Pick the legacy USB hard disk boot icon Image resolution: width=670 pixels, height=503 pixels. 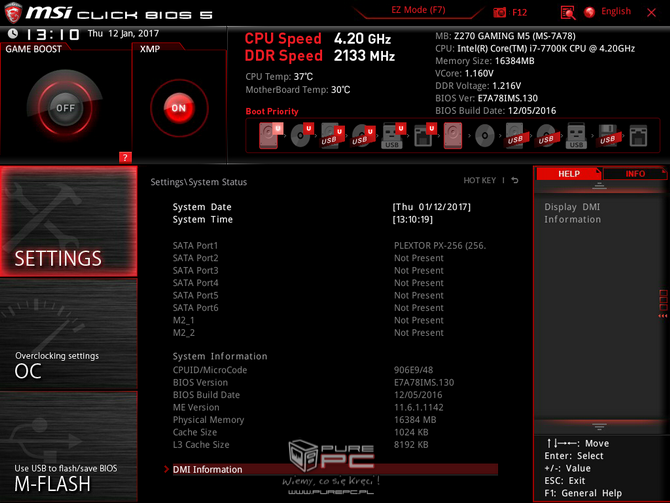click(515, 135)
